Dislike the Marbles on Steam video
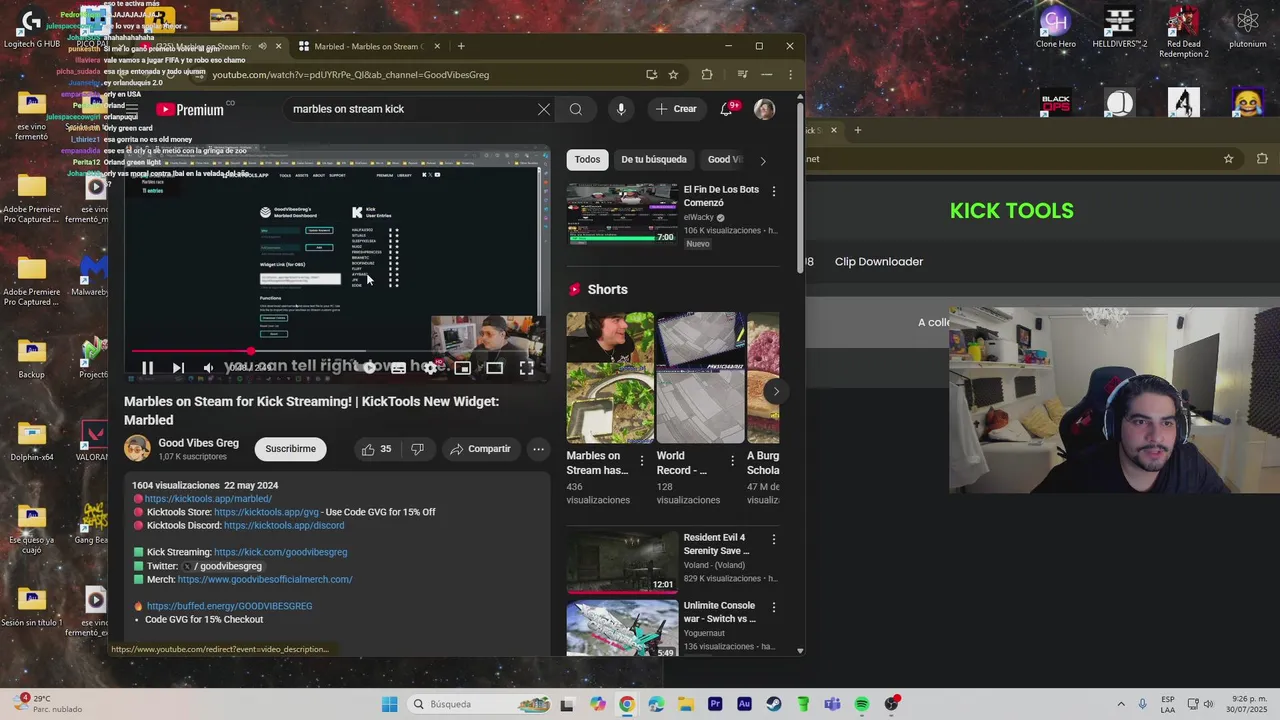Image resolution: width=1280 pixels, height=720 pixels. 417,449
